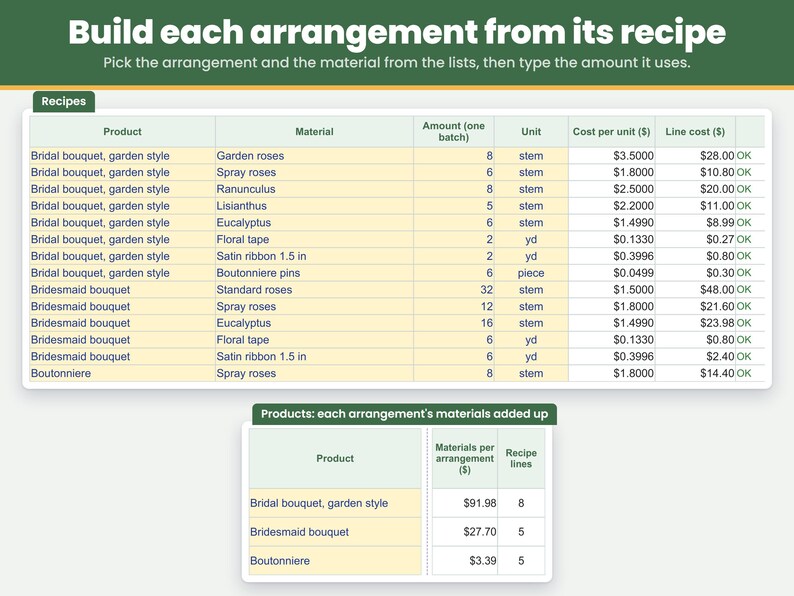Screen dimensions: 794x596
Task: Open product cell in Standard roses row
Action: click(x=123, y=290)
